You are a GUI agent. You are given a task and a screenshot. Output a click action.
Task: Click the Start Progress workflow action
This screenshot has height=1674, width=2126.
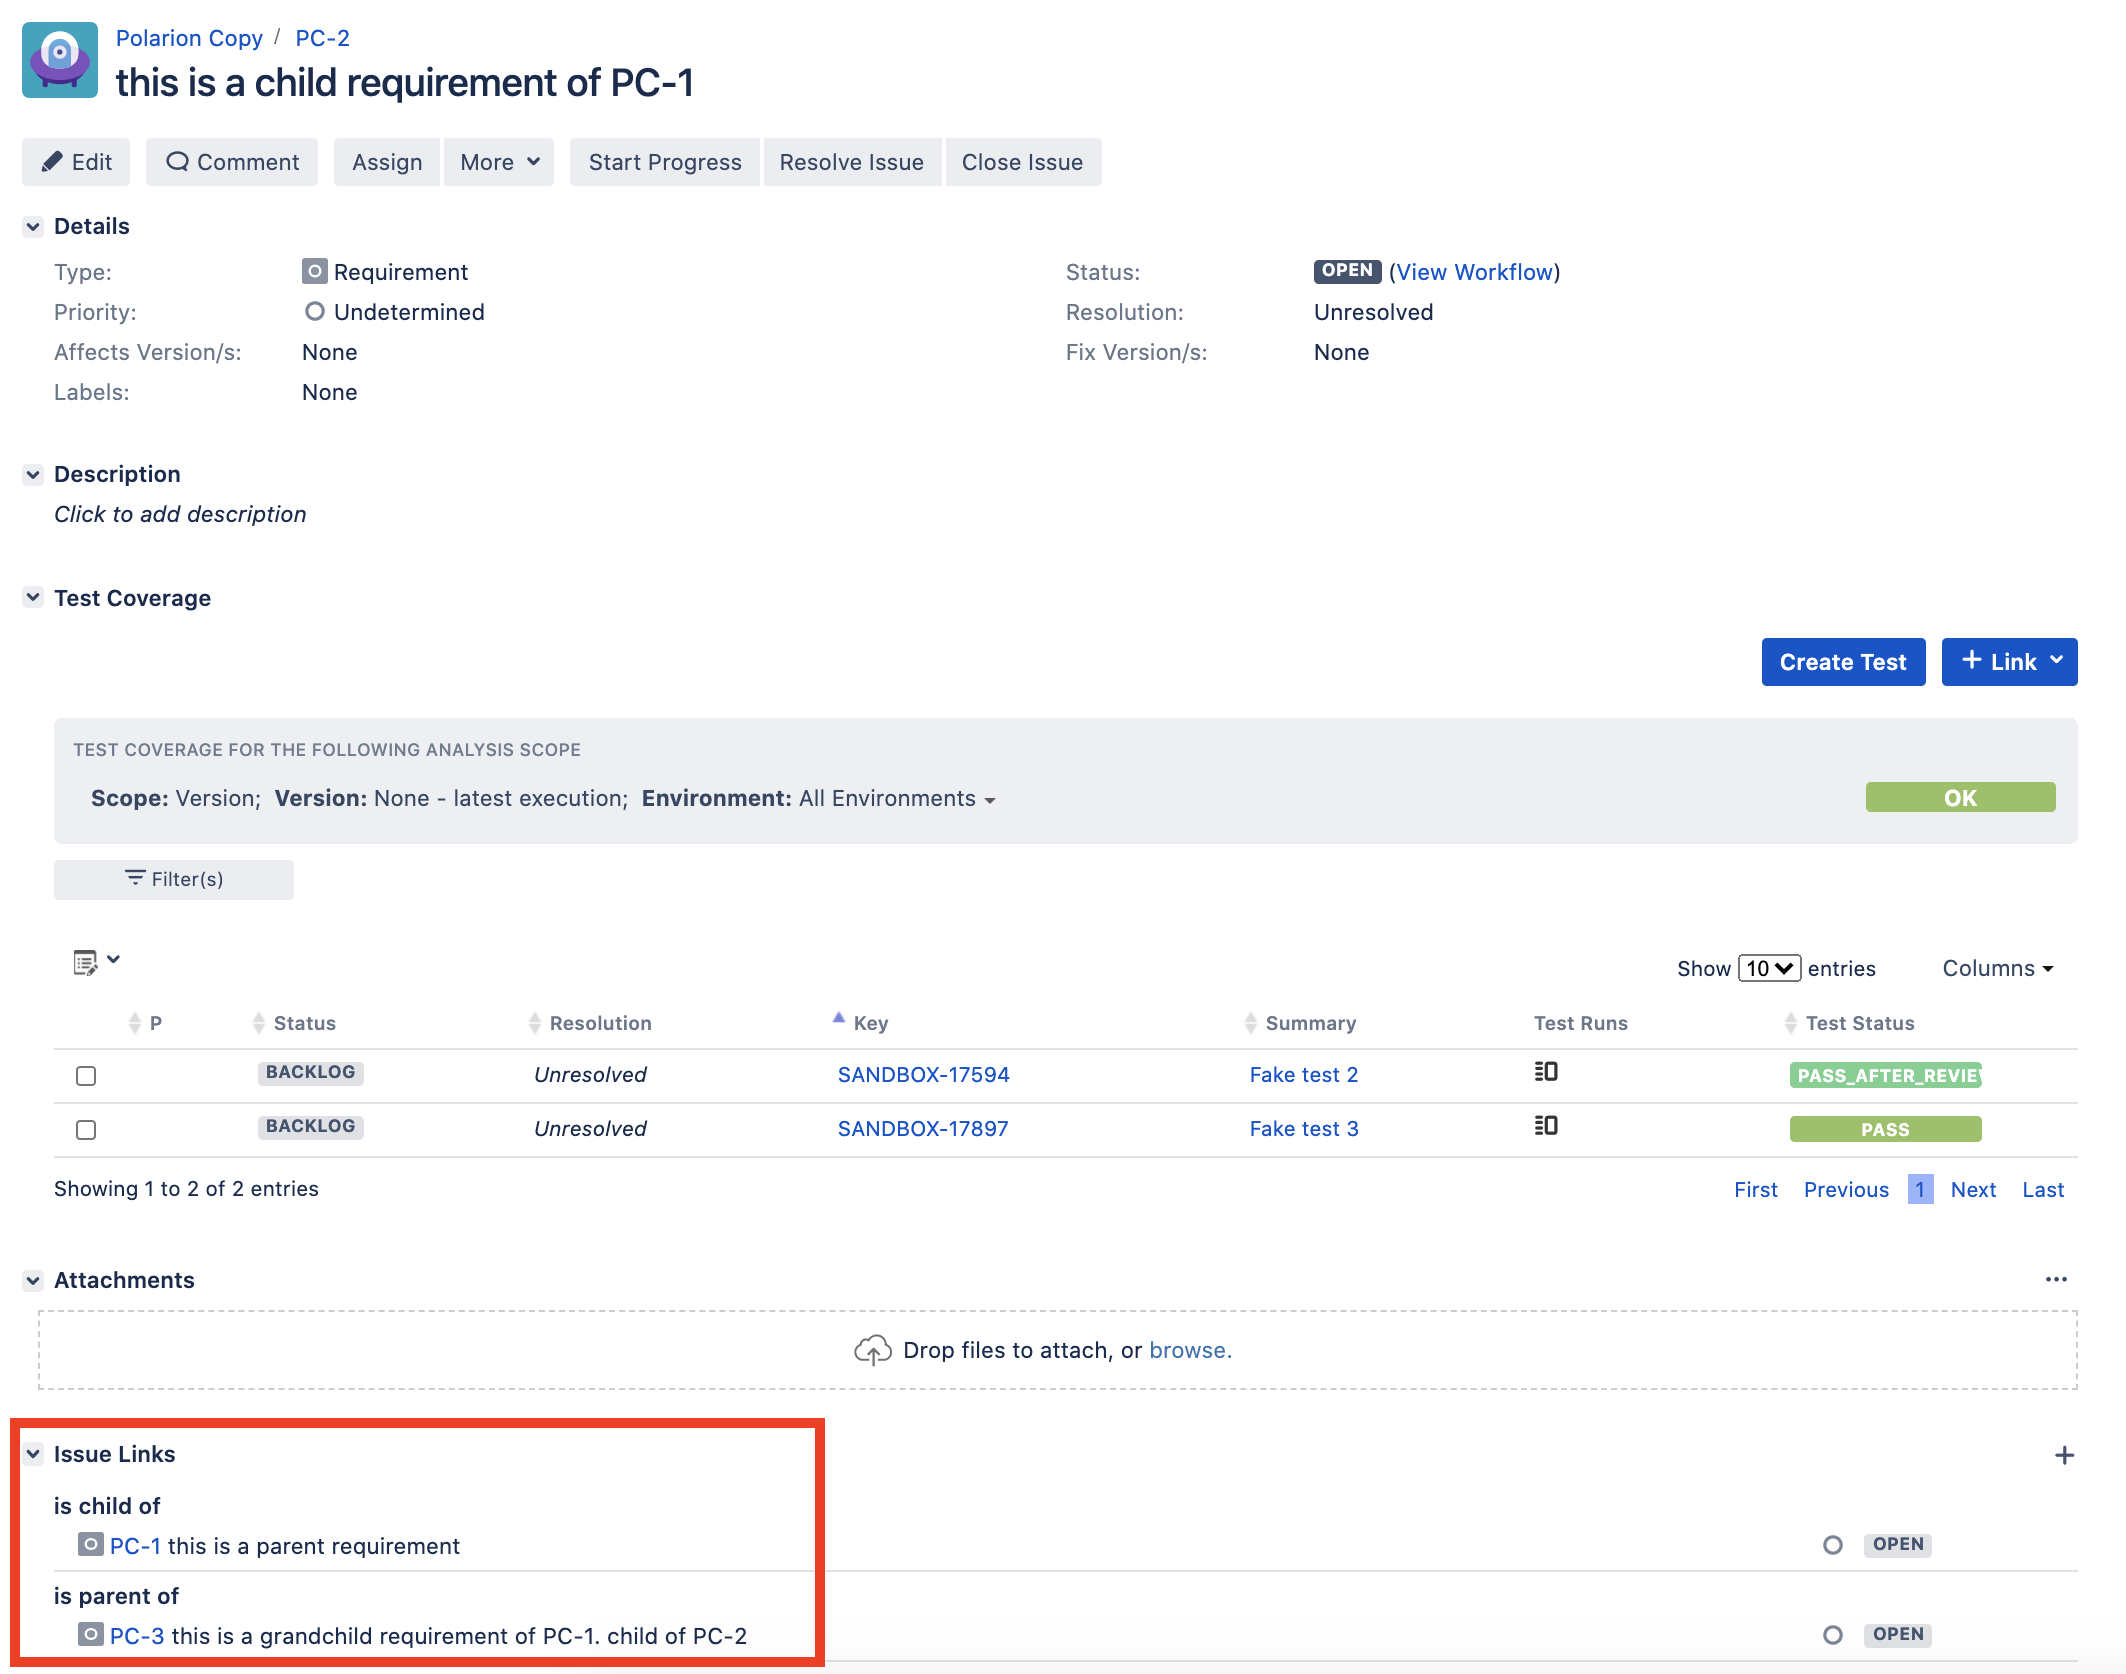(665, 162)
